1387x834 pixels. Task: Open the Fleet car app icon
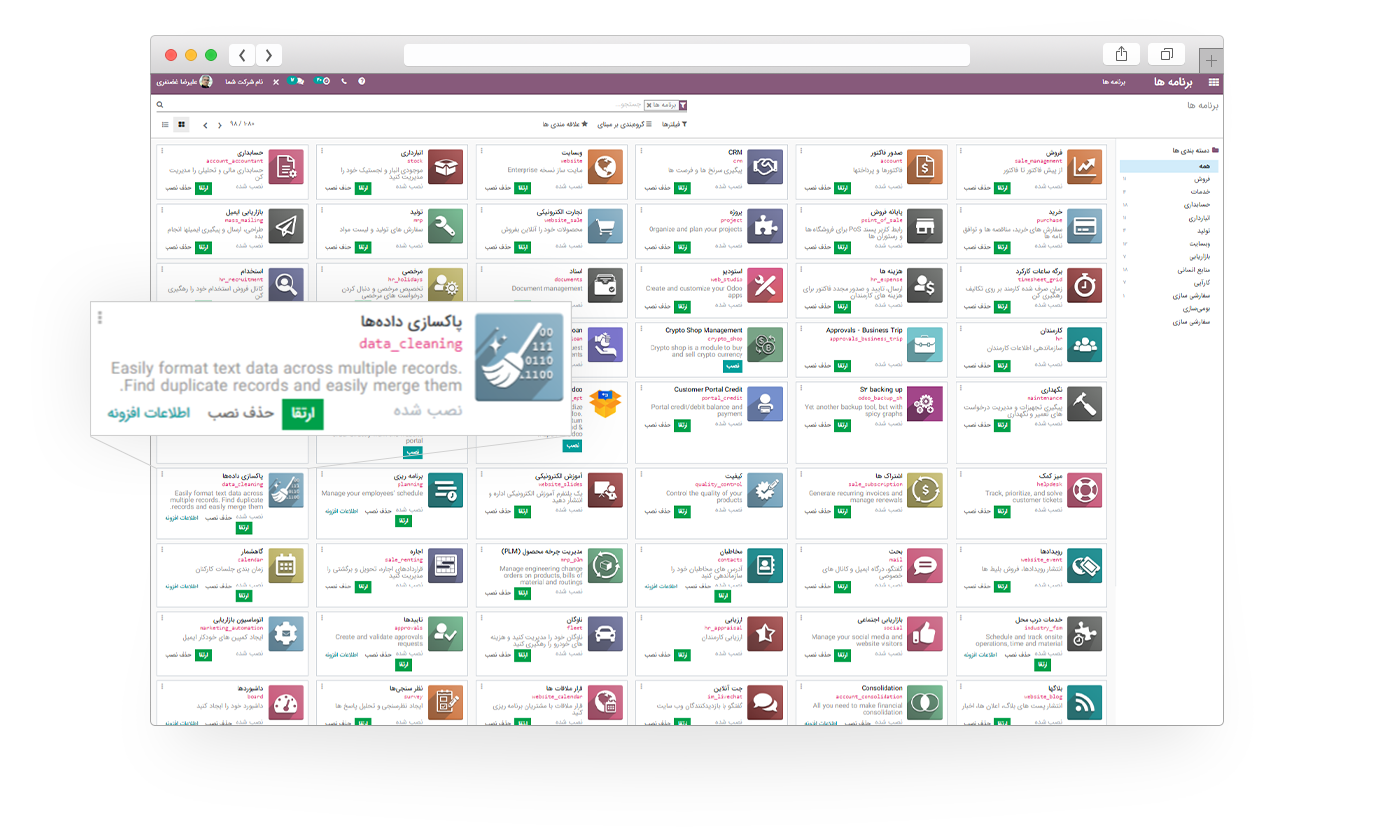click(605, 631)
